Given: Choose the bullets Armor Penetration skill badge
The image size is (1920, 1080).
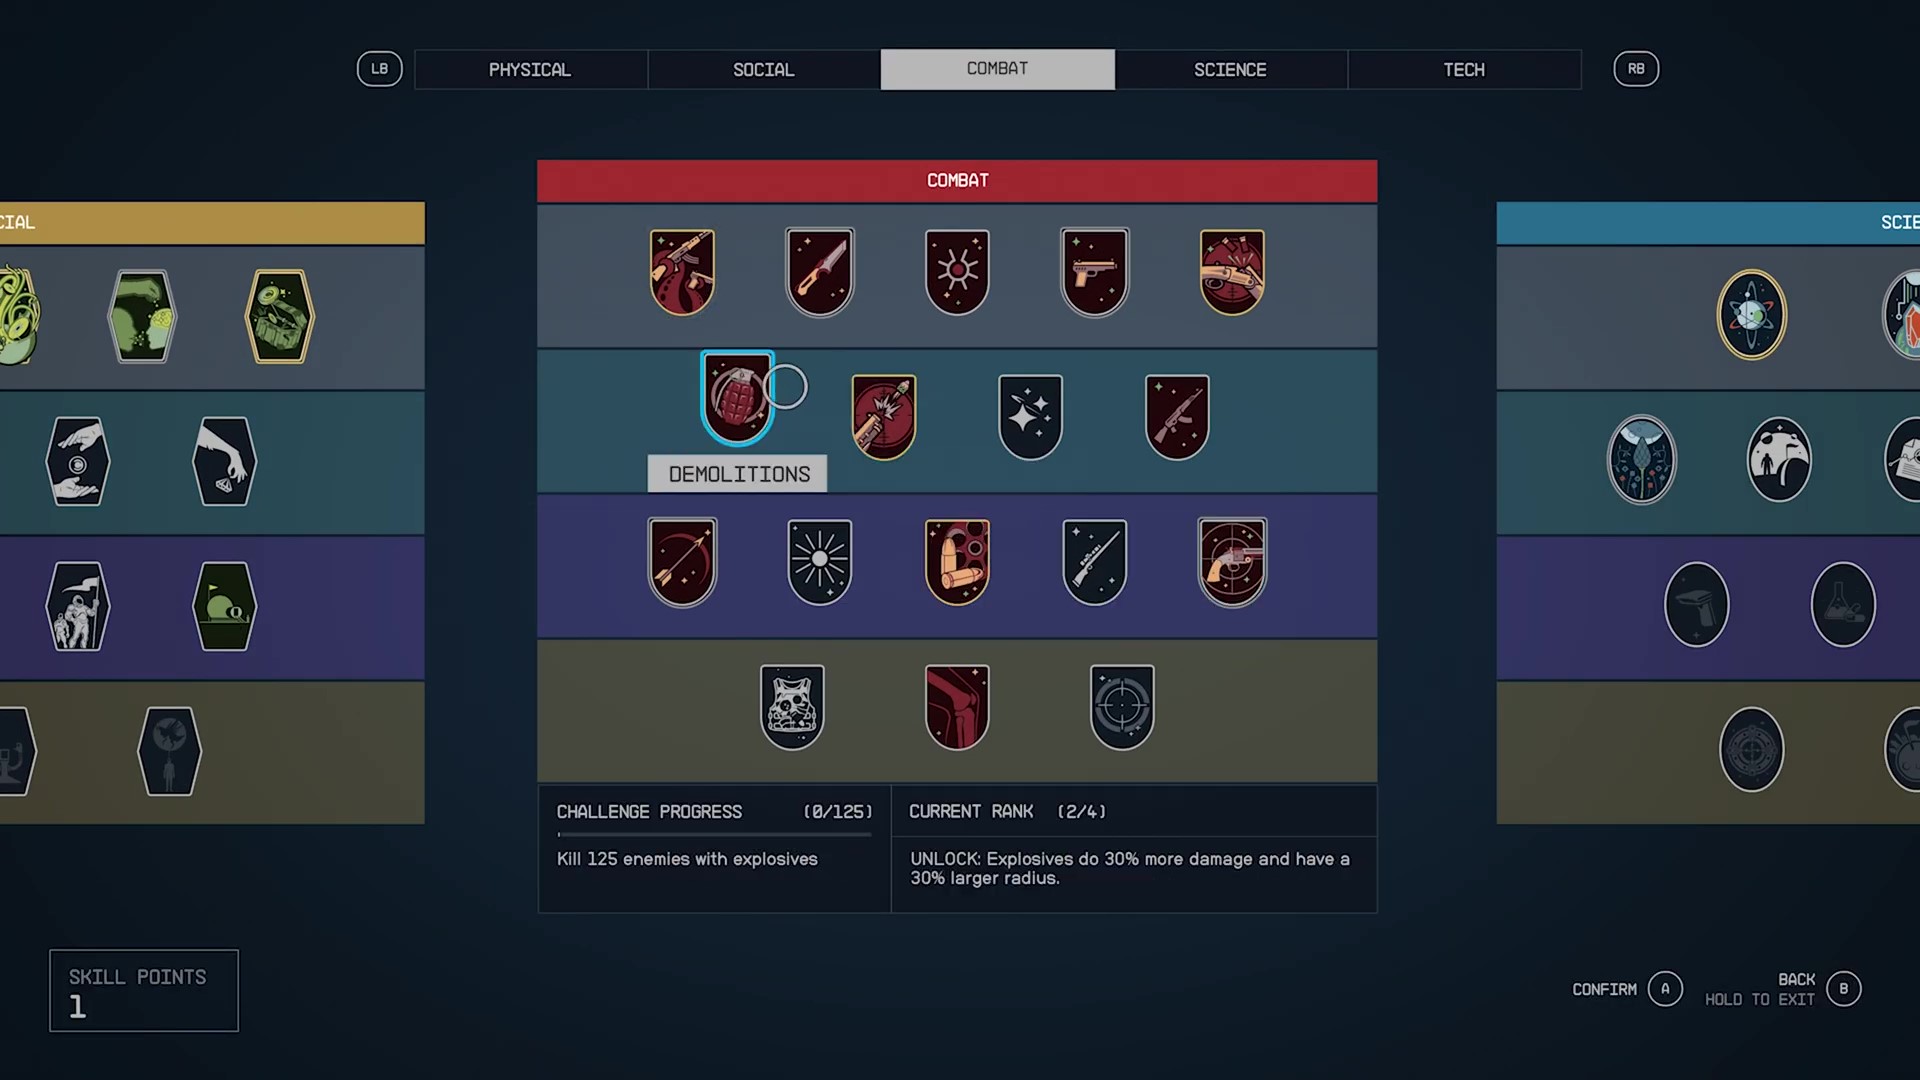Looking at the screenshot, I should pyautogui.click(x=957, y=562).
